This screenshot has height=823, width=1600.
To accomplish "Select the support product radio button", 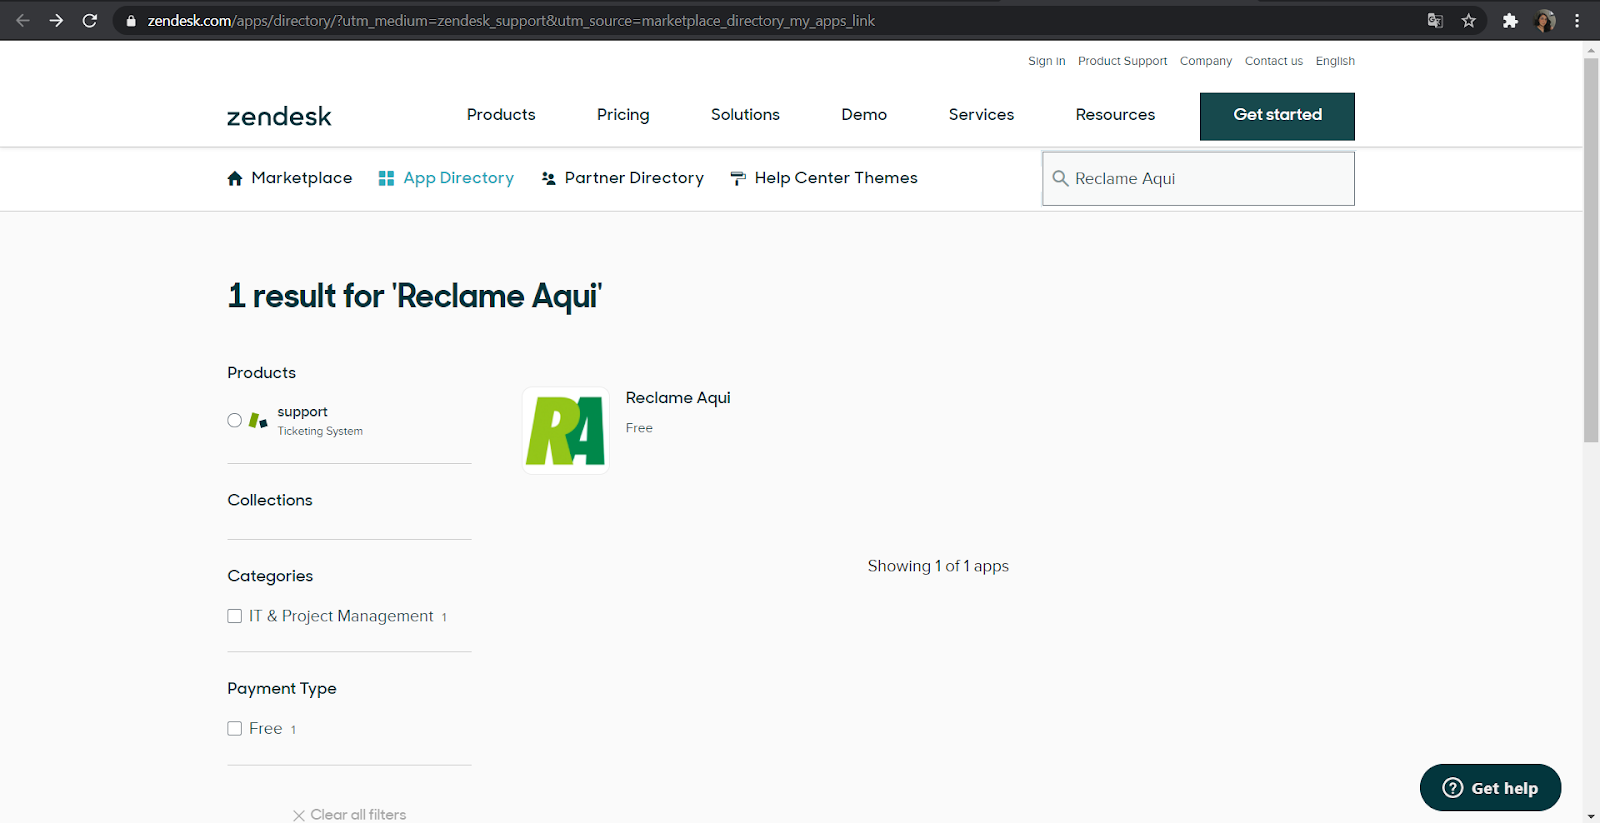I will click(234, 420).
